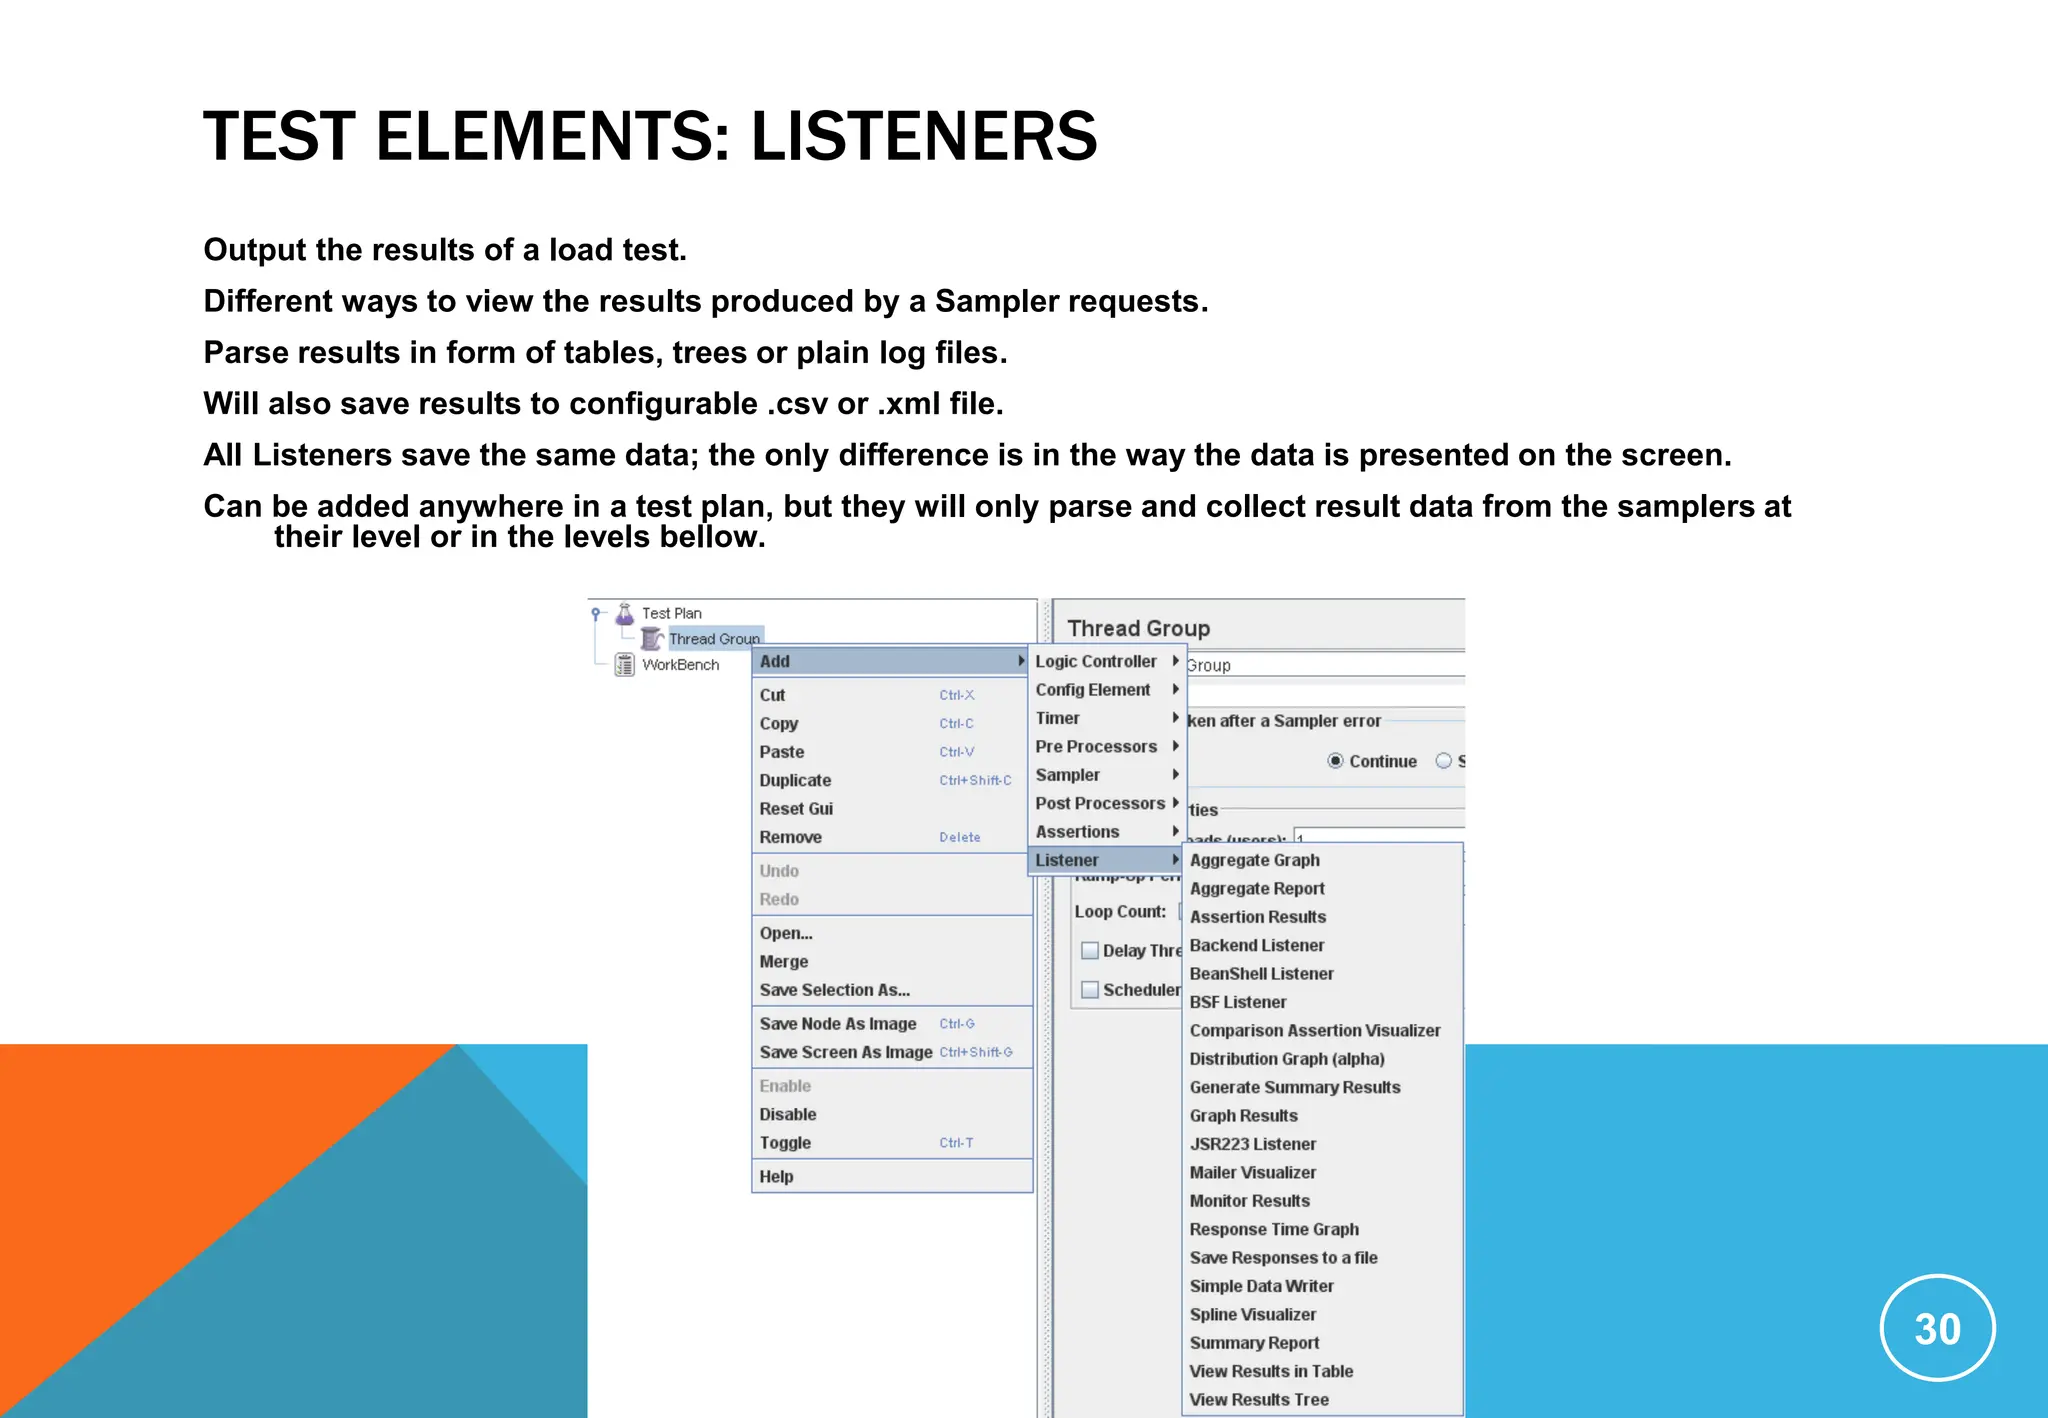Open the Assertions submenu arrow
This screenshot has height=1418, width=2048.
point(1176,832)
